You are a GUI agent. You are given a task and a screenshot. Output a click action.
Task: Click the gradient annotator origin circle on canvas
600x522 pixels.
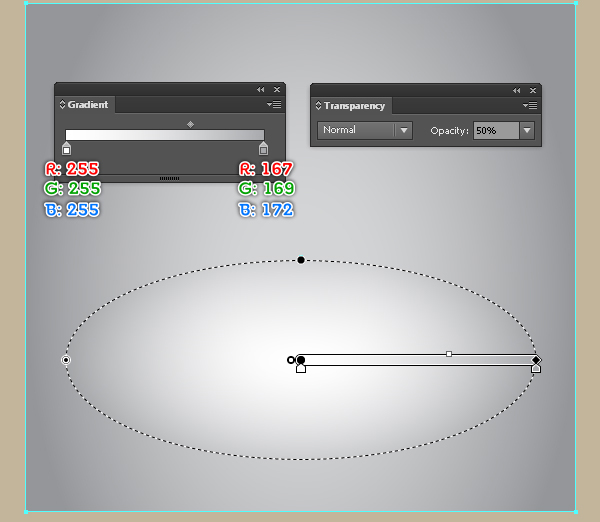click(290, 360)
